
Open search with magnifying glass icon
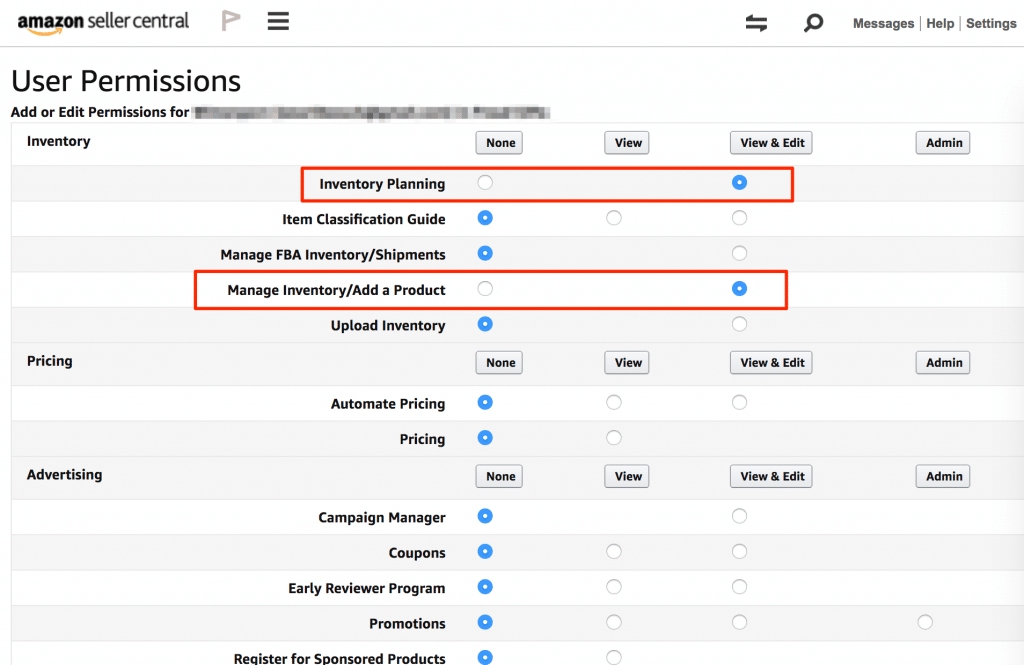pyautogui.click(x=813, y=22)
